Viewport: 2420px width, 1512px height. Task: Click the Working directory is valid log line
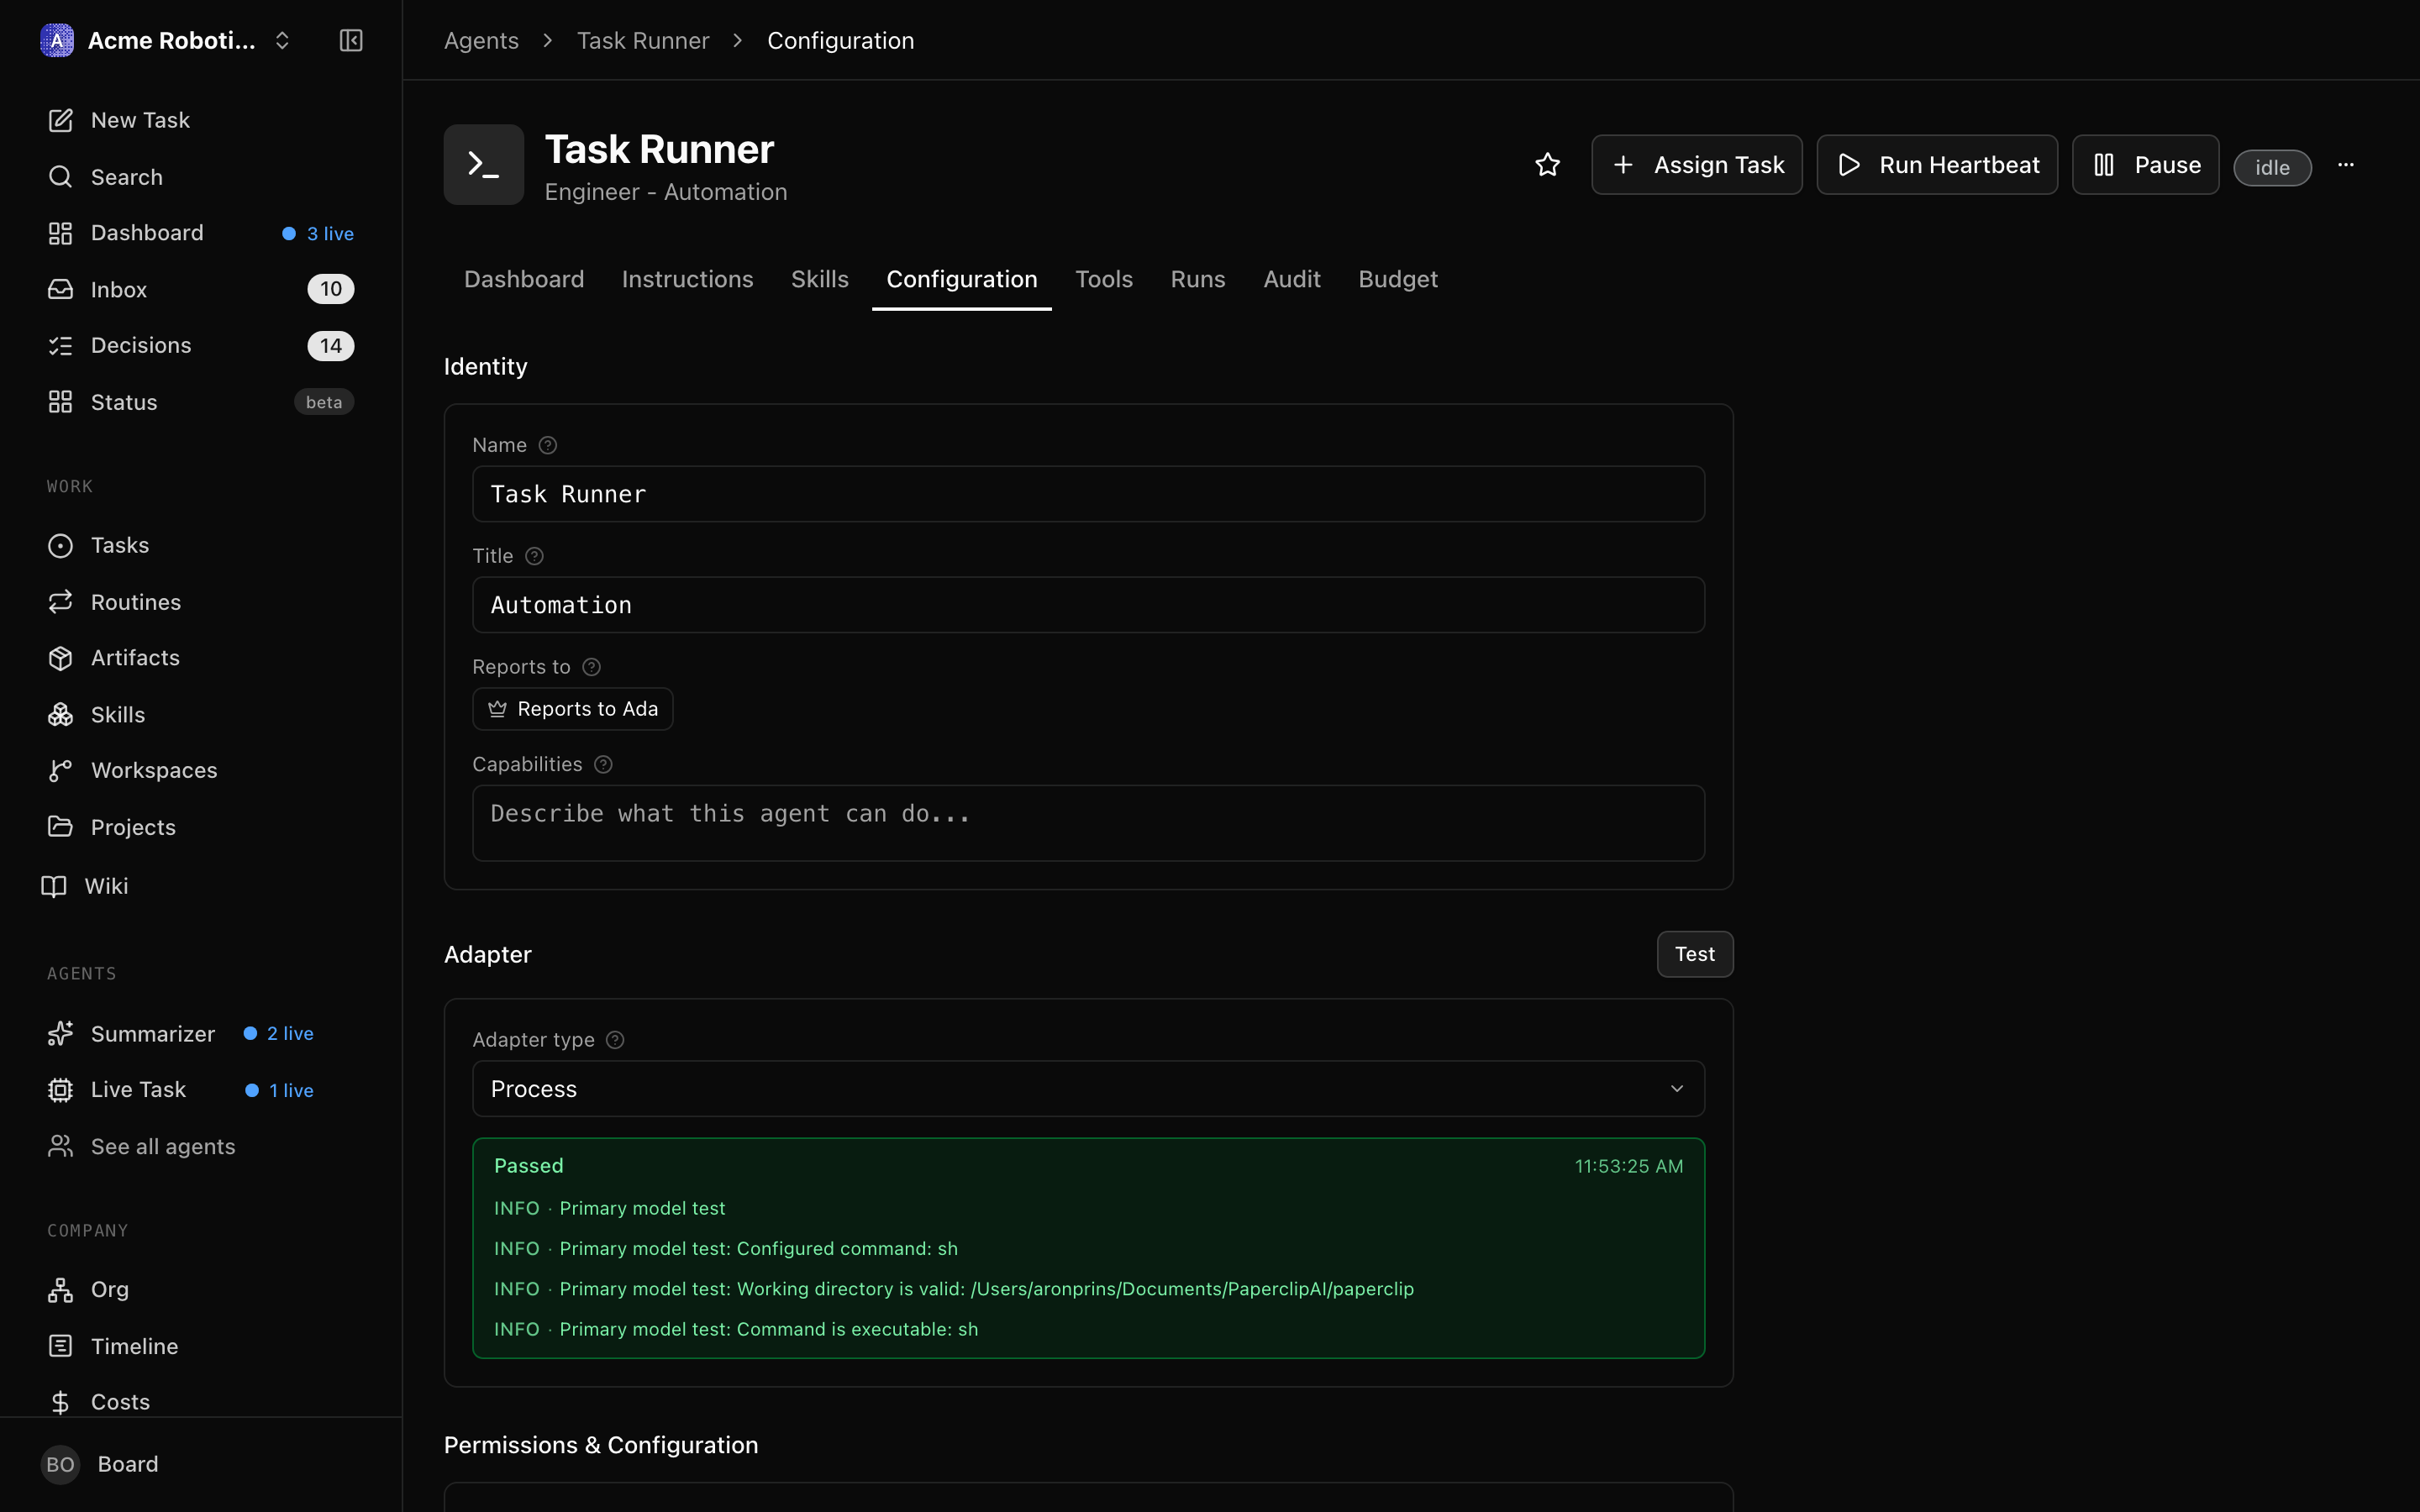coord(954,1289)
